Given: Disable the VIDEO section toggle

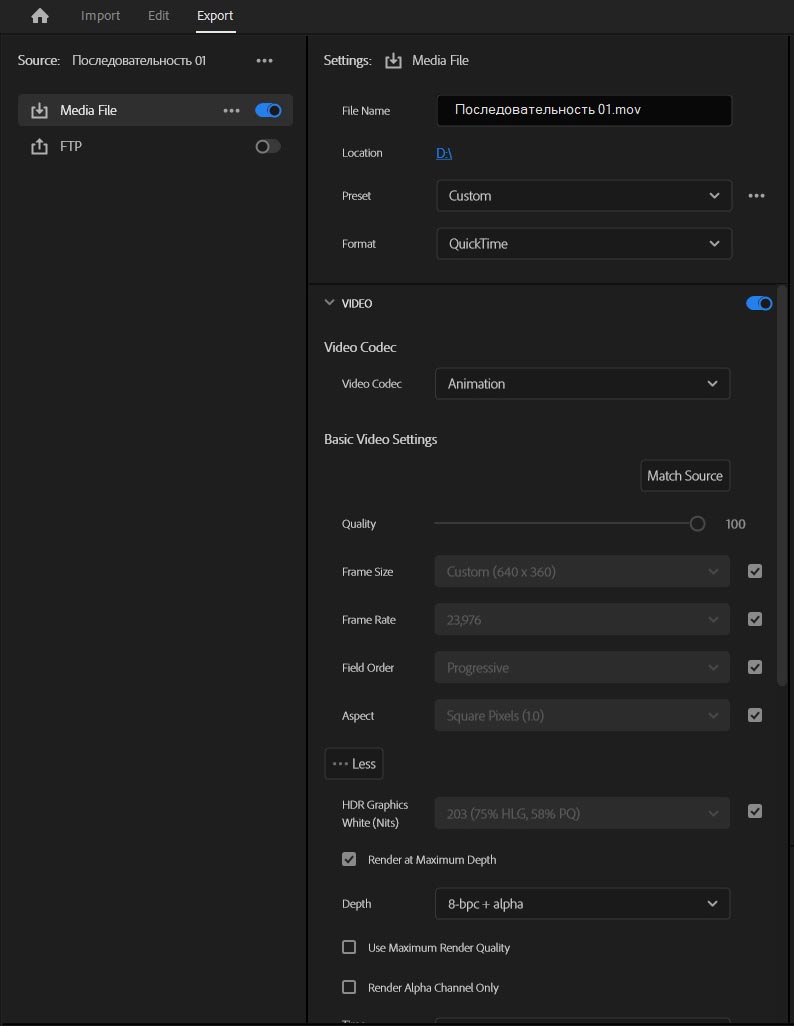Looking at the screenshot, I should point(759,303).
